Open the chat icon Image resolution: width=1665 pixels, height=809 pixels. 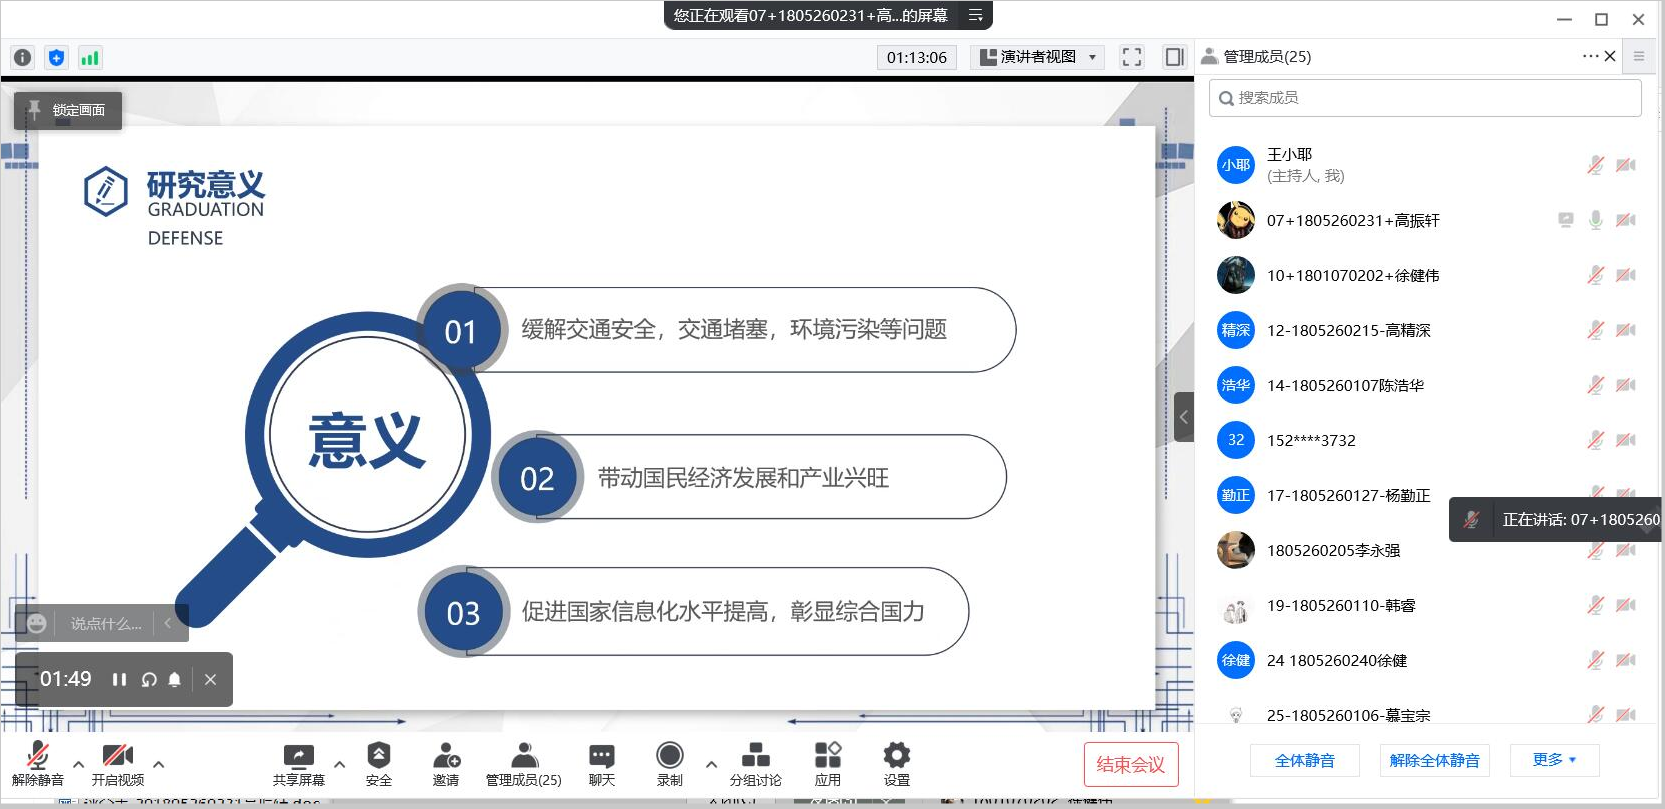pyautogui.click(x=601, y=756)
